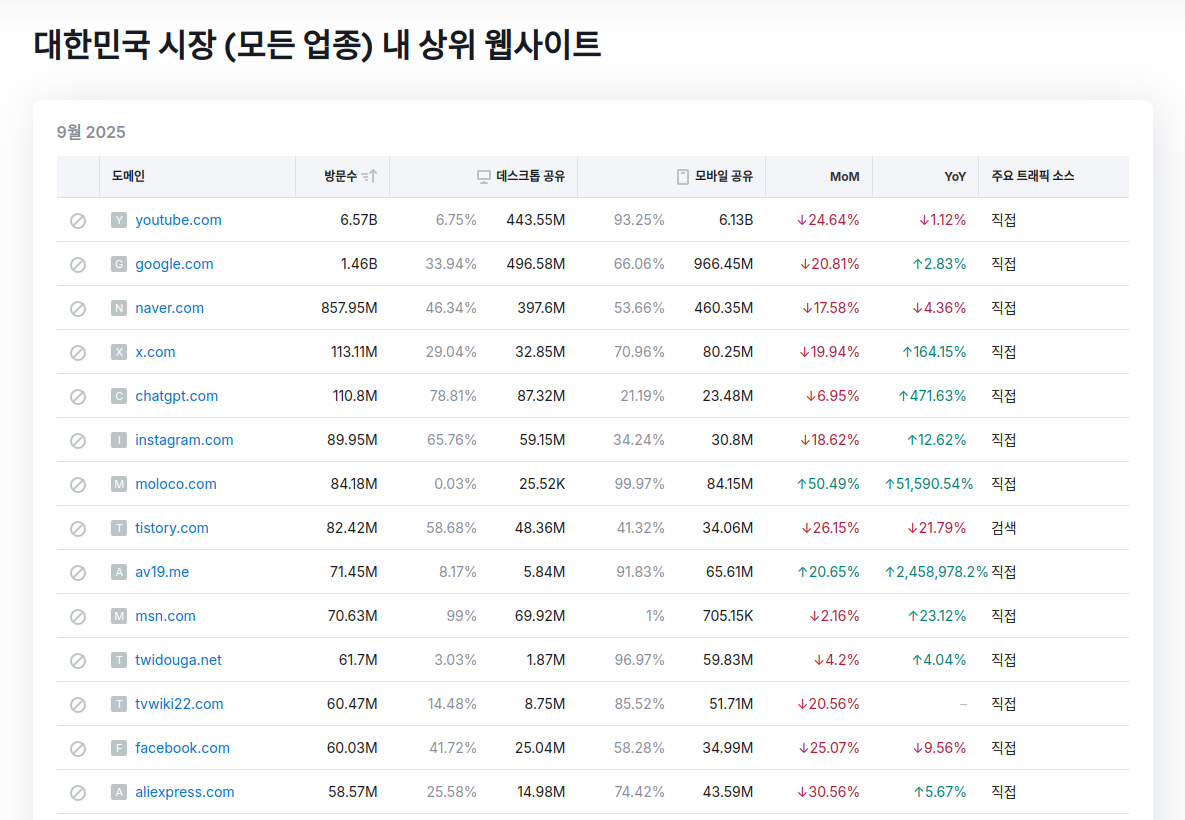Open the msn.com domain link
The height and width of the screenshot is (820, 1185).
166,616
